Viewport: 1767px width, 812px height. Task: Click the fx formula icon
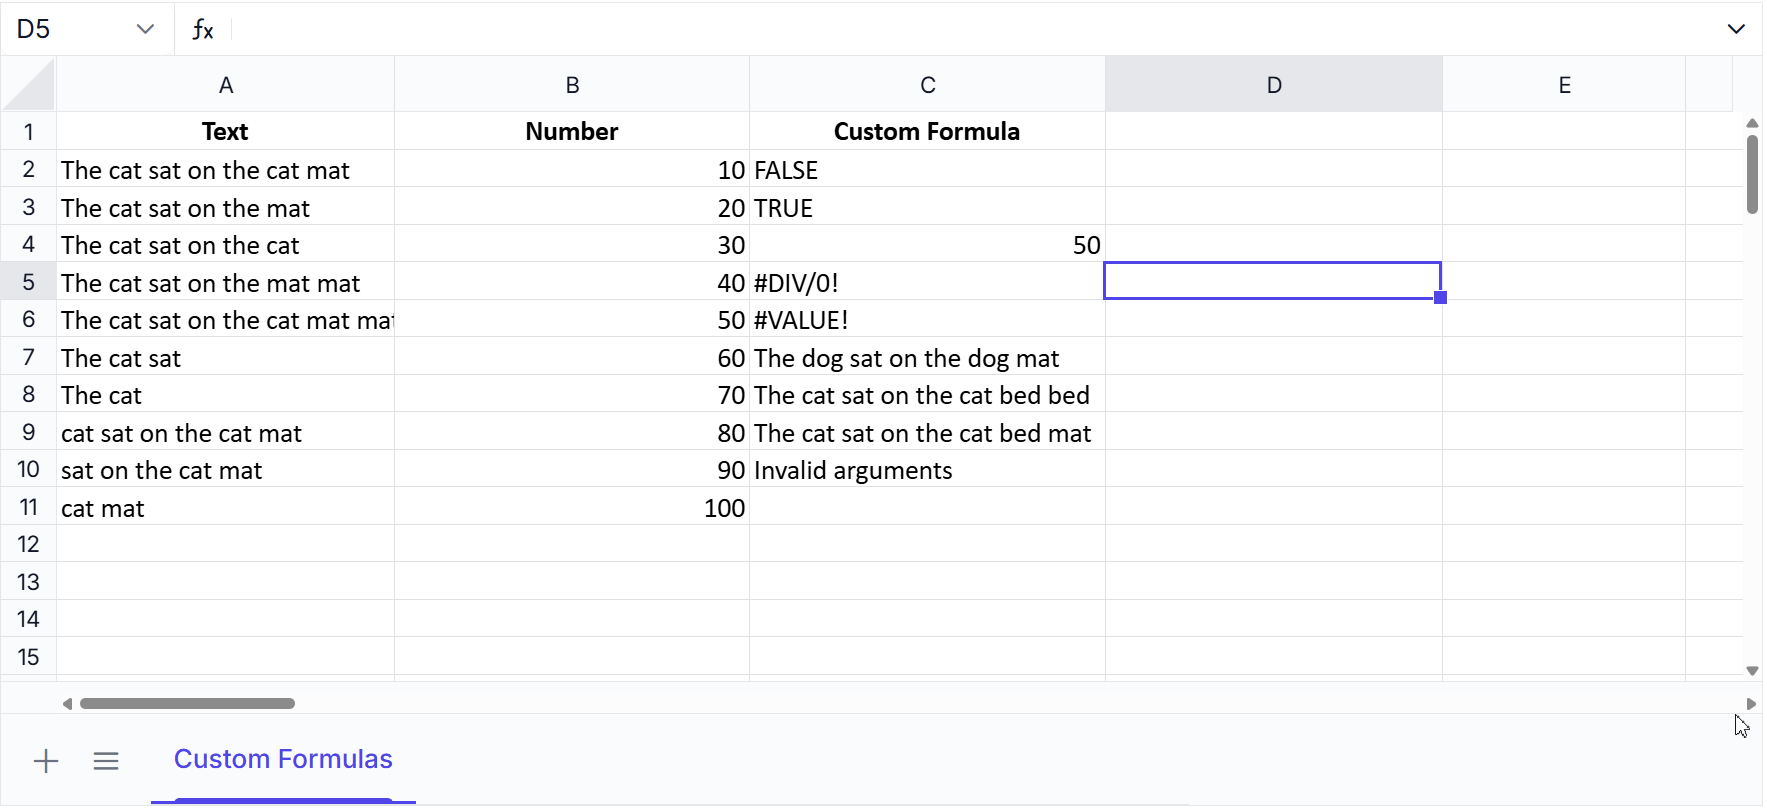coord(203,29)
